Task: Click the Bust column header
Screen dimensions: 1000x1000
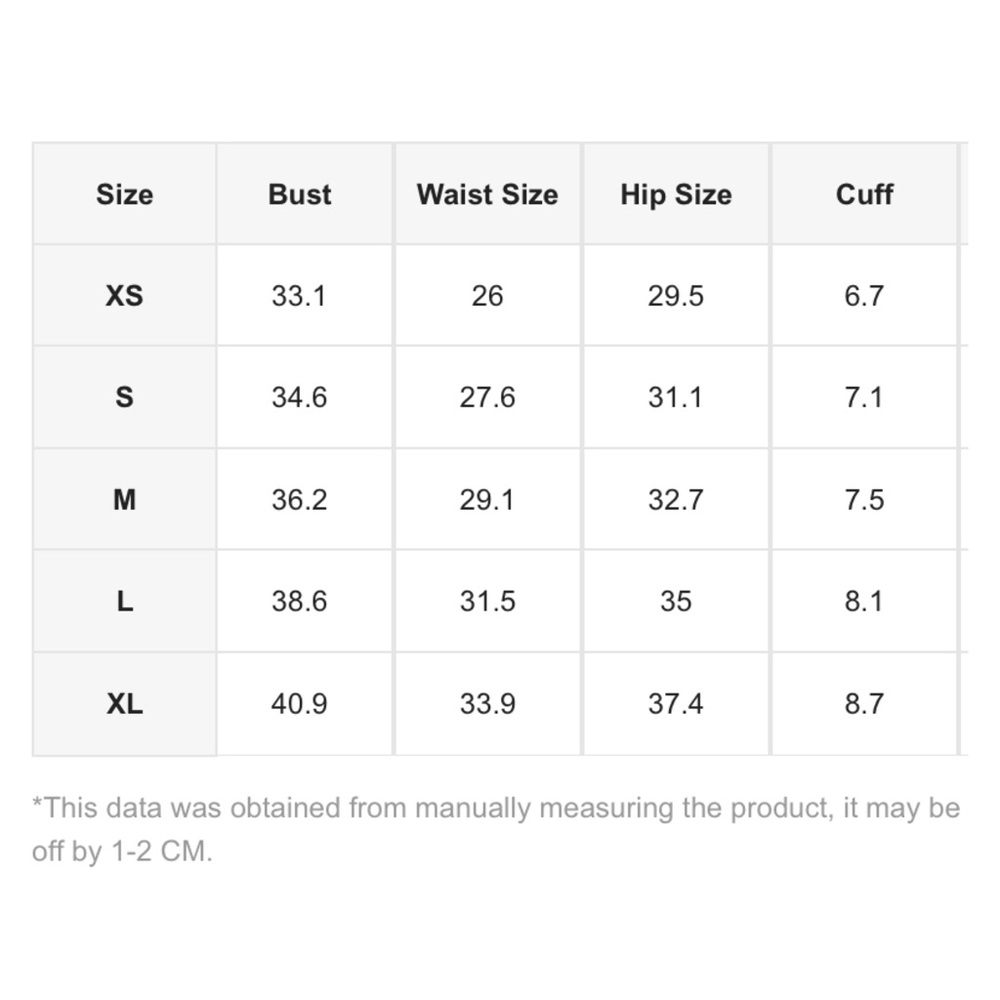Action: [299, 194]
